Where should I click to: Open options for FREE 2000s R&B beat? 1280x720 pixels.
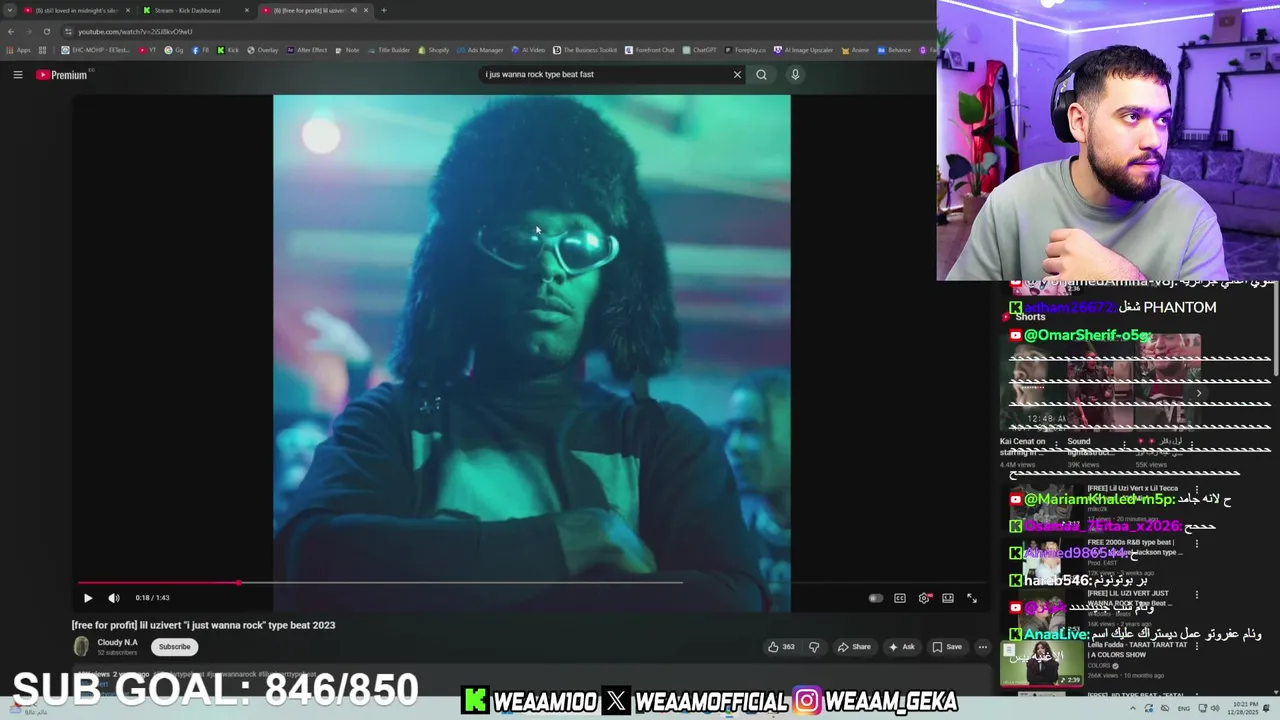click(x=1197, y=544)
